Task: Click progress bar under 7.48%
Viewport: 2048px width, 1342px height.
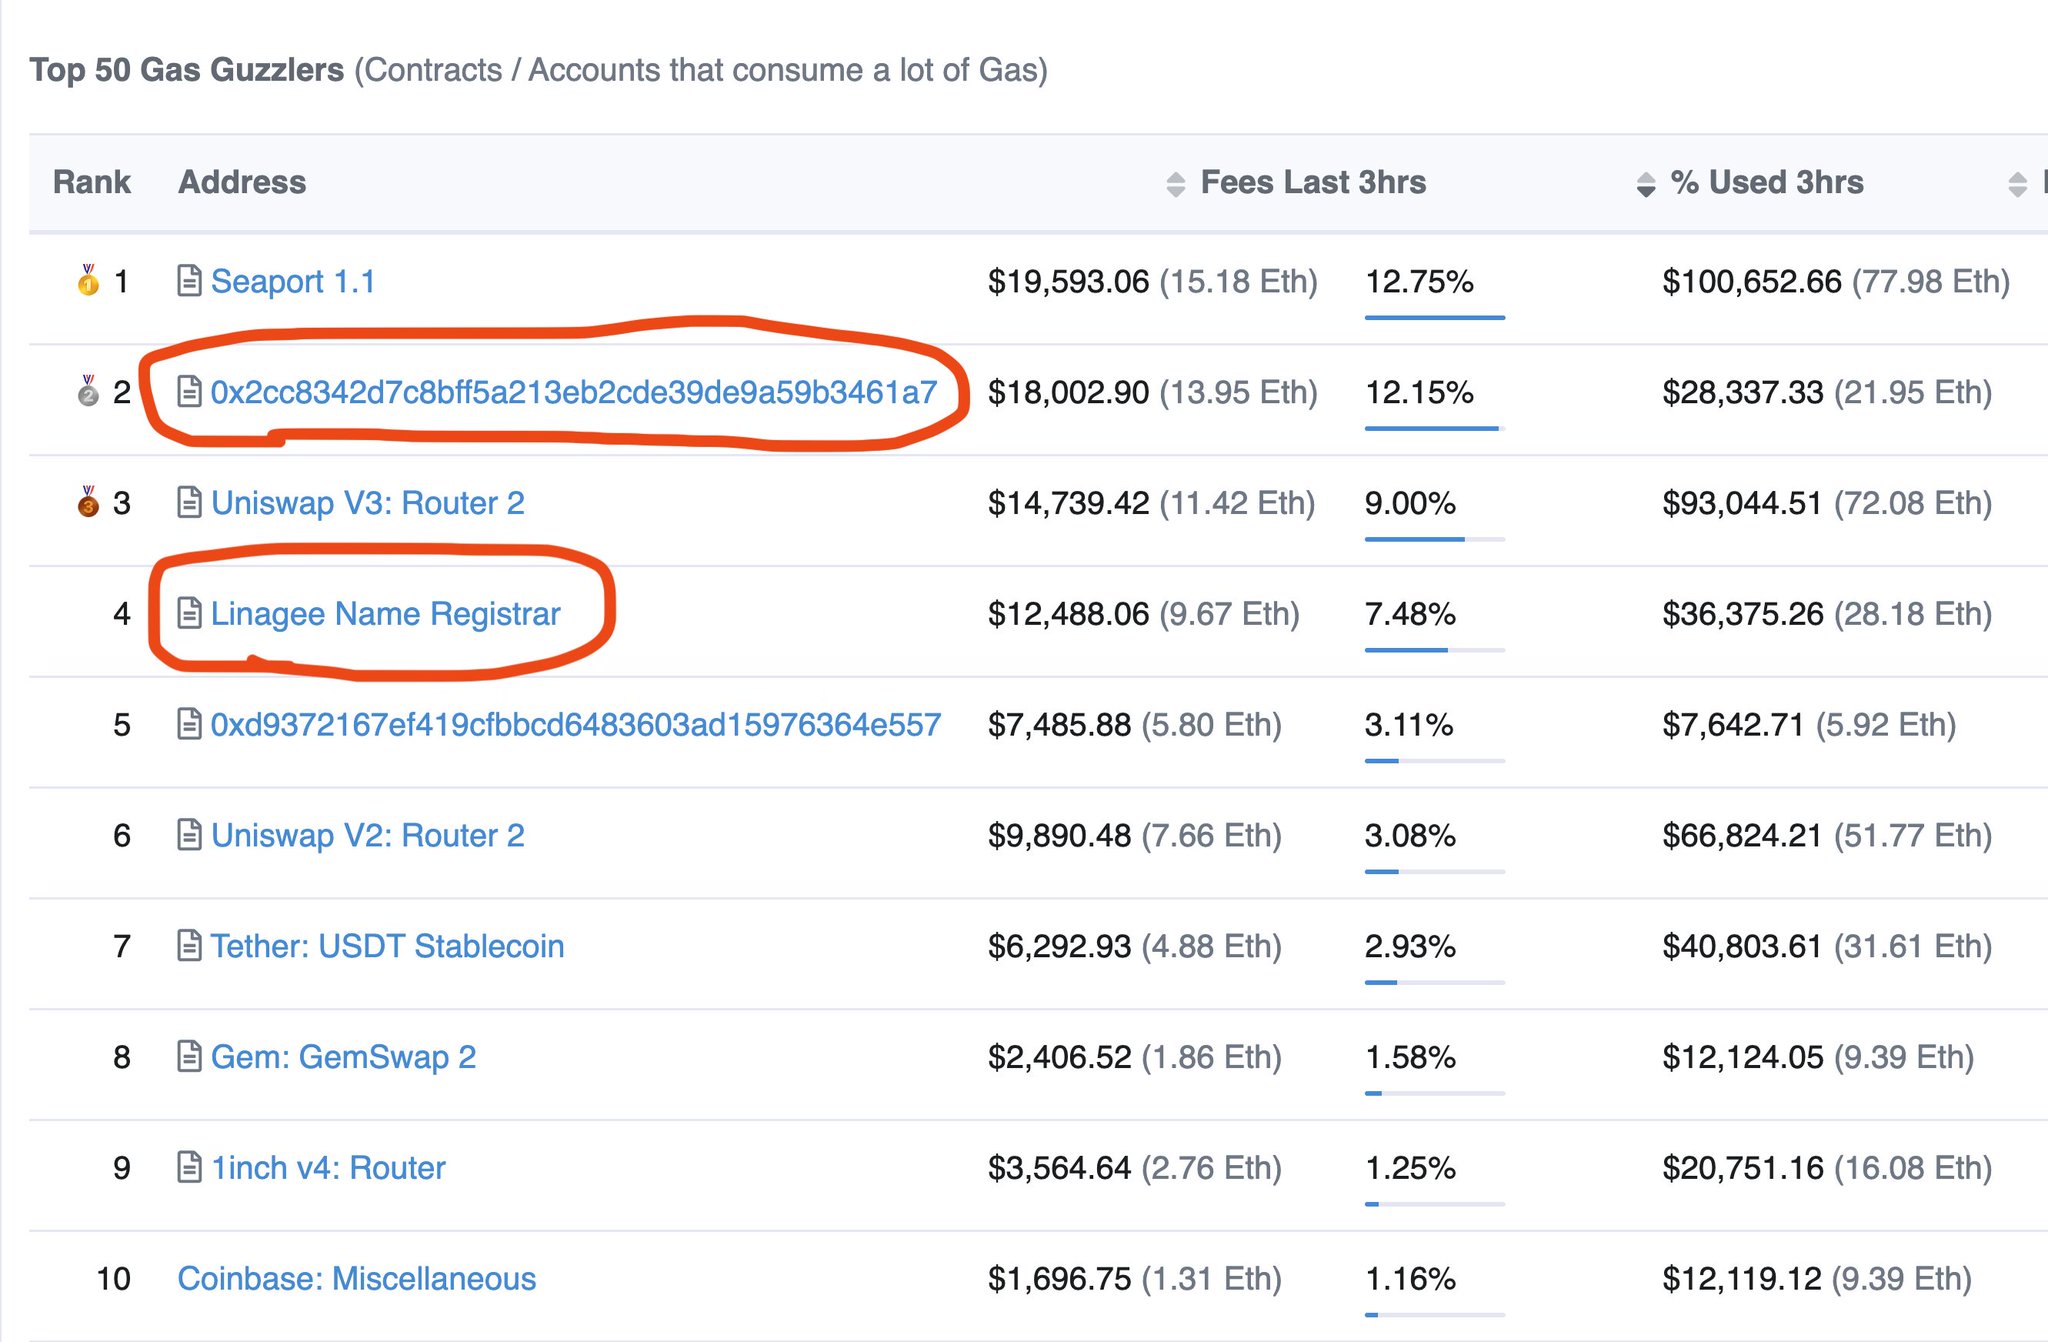Action: (x=1435, y=650)
